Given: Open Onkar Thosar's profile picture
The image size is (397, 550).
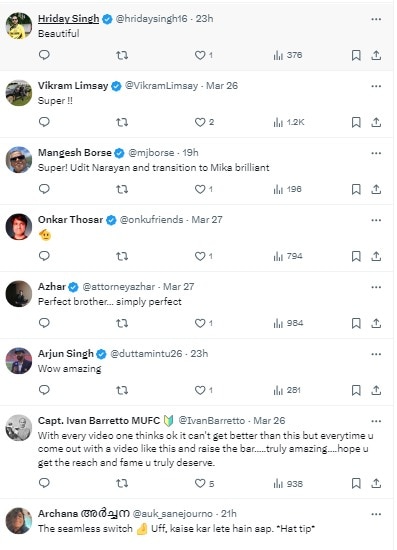Looking at the screenshot, I should pos(19,227).
